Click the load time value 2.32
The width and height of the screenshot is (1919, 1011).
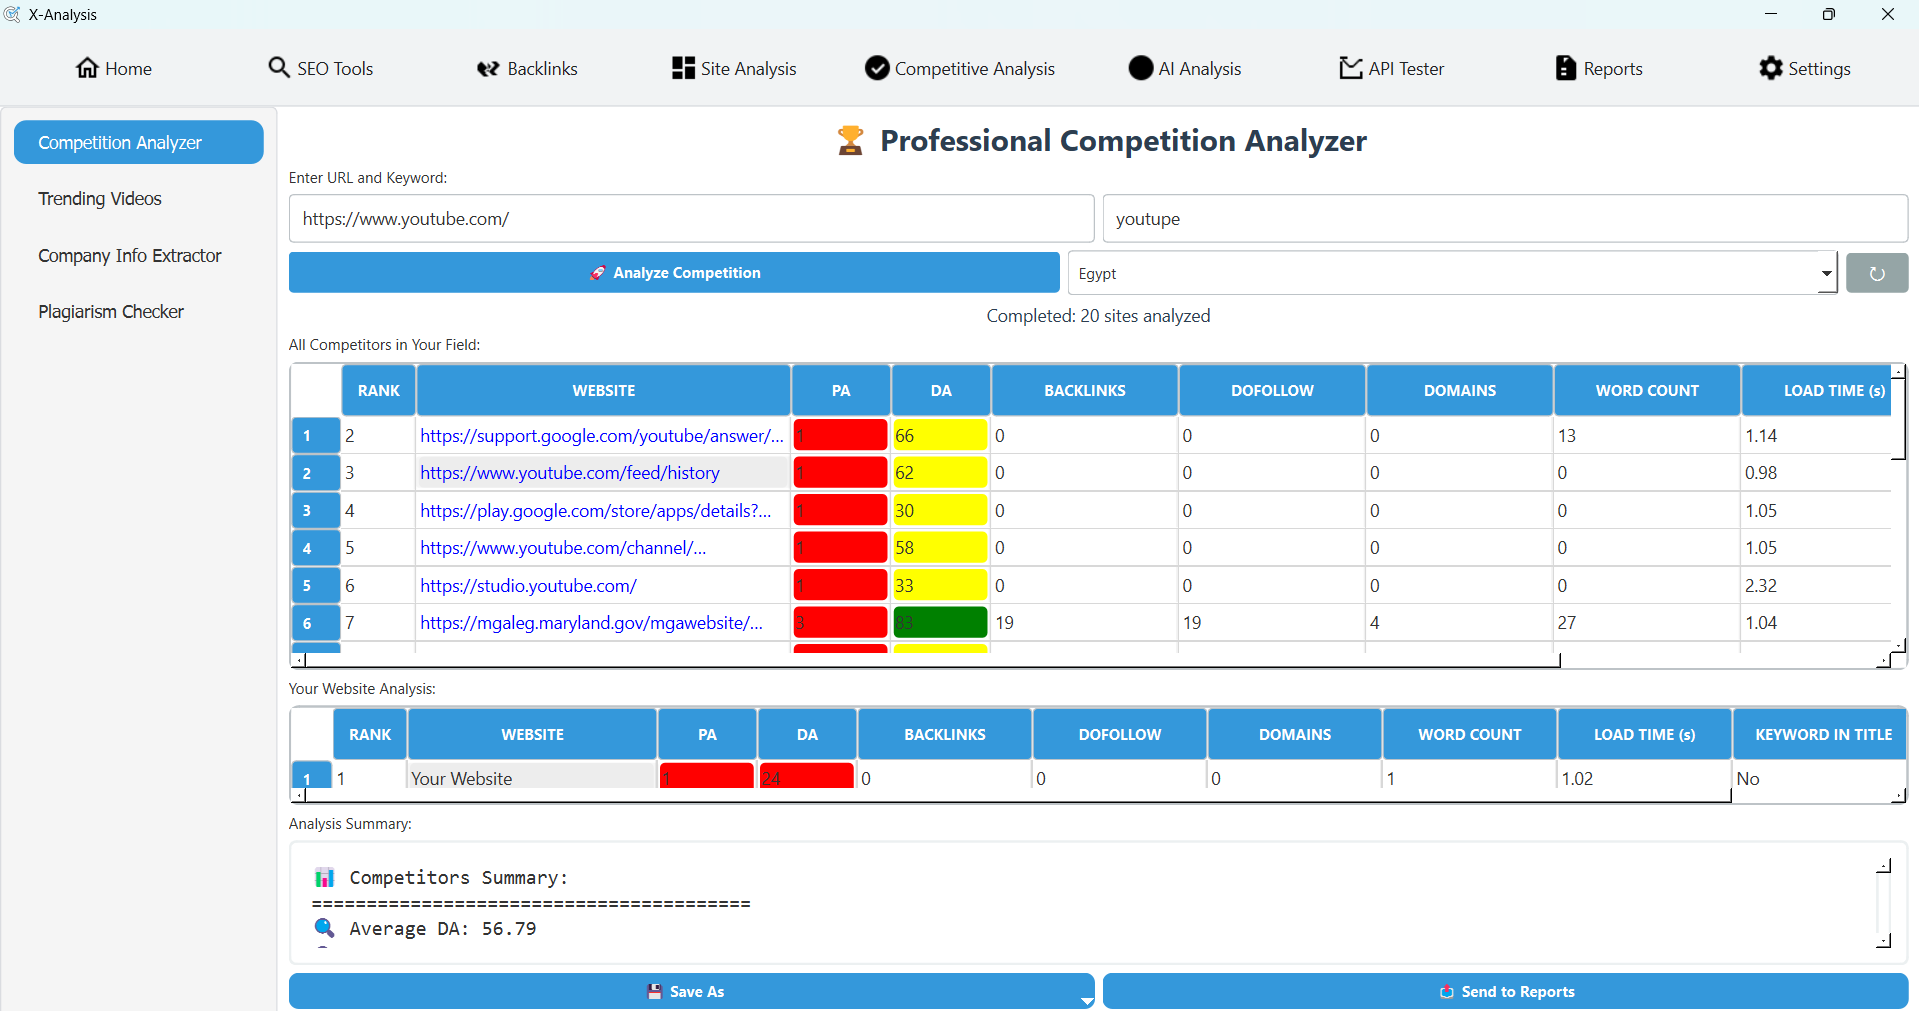(1761, 586)
